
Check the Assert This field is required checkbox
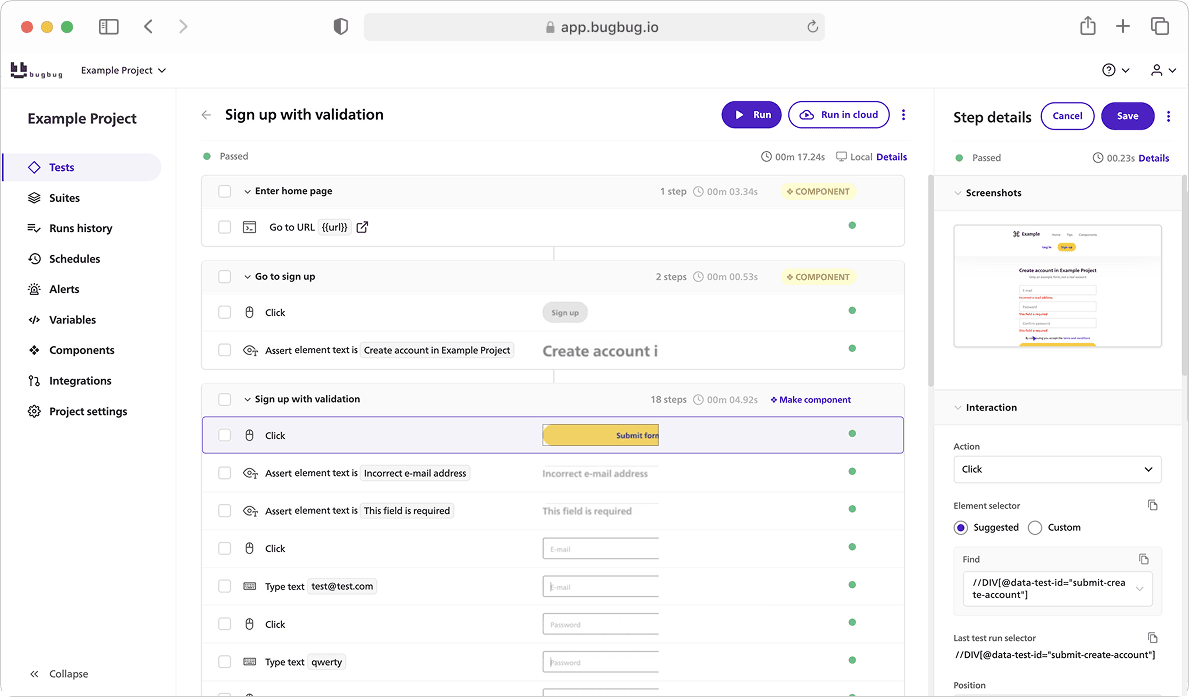(x=225, y=510)
